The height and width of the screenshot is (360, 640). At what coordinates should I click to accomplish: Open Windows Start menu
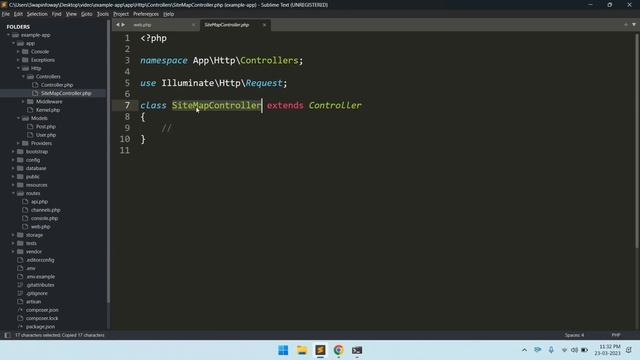[x=283, y=350]
